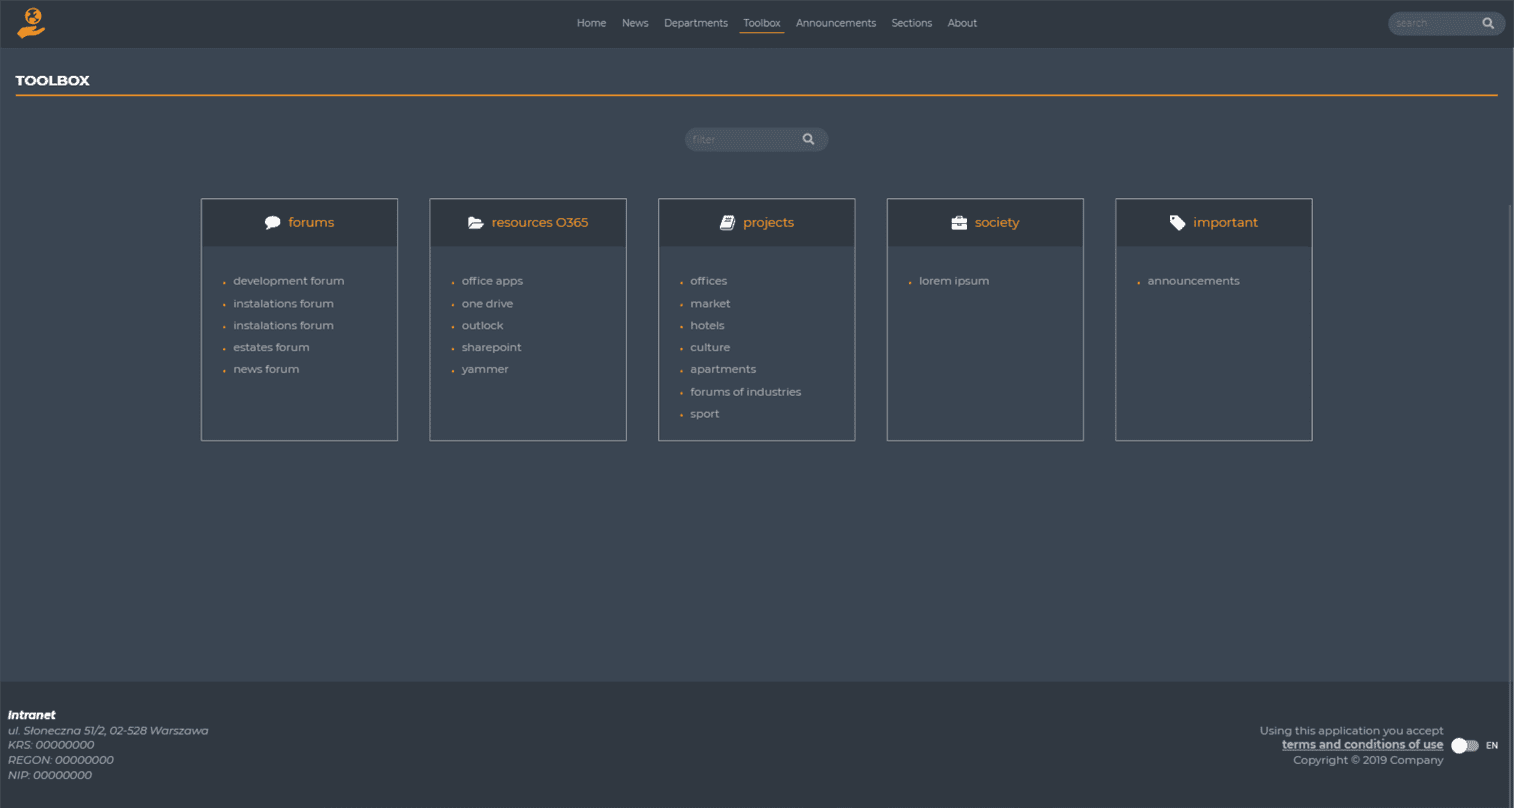The image size is (1514, 808).
Task: Open sharepoint link
Action: pos(491,347)
